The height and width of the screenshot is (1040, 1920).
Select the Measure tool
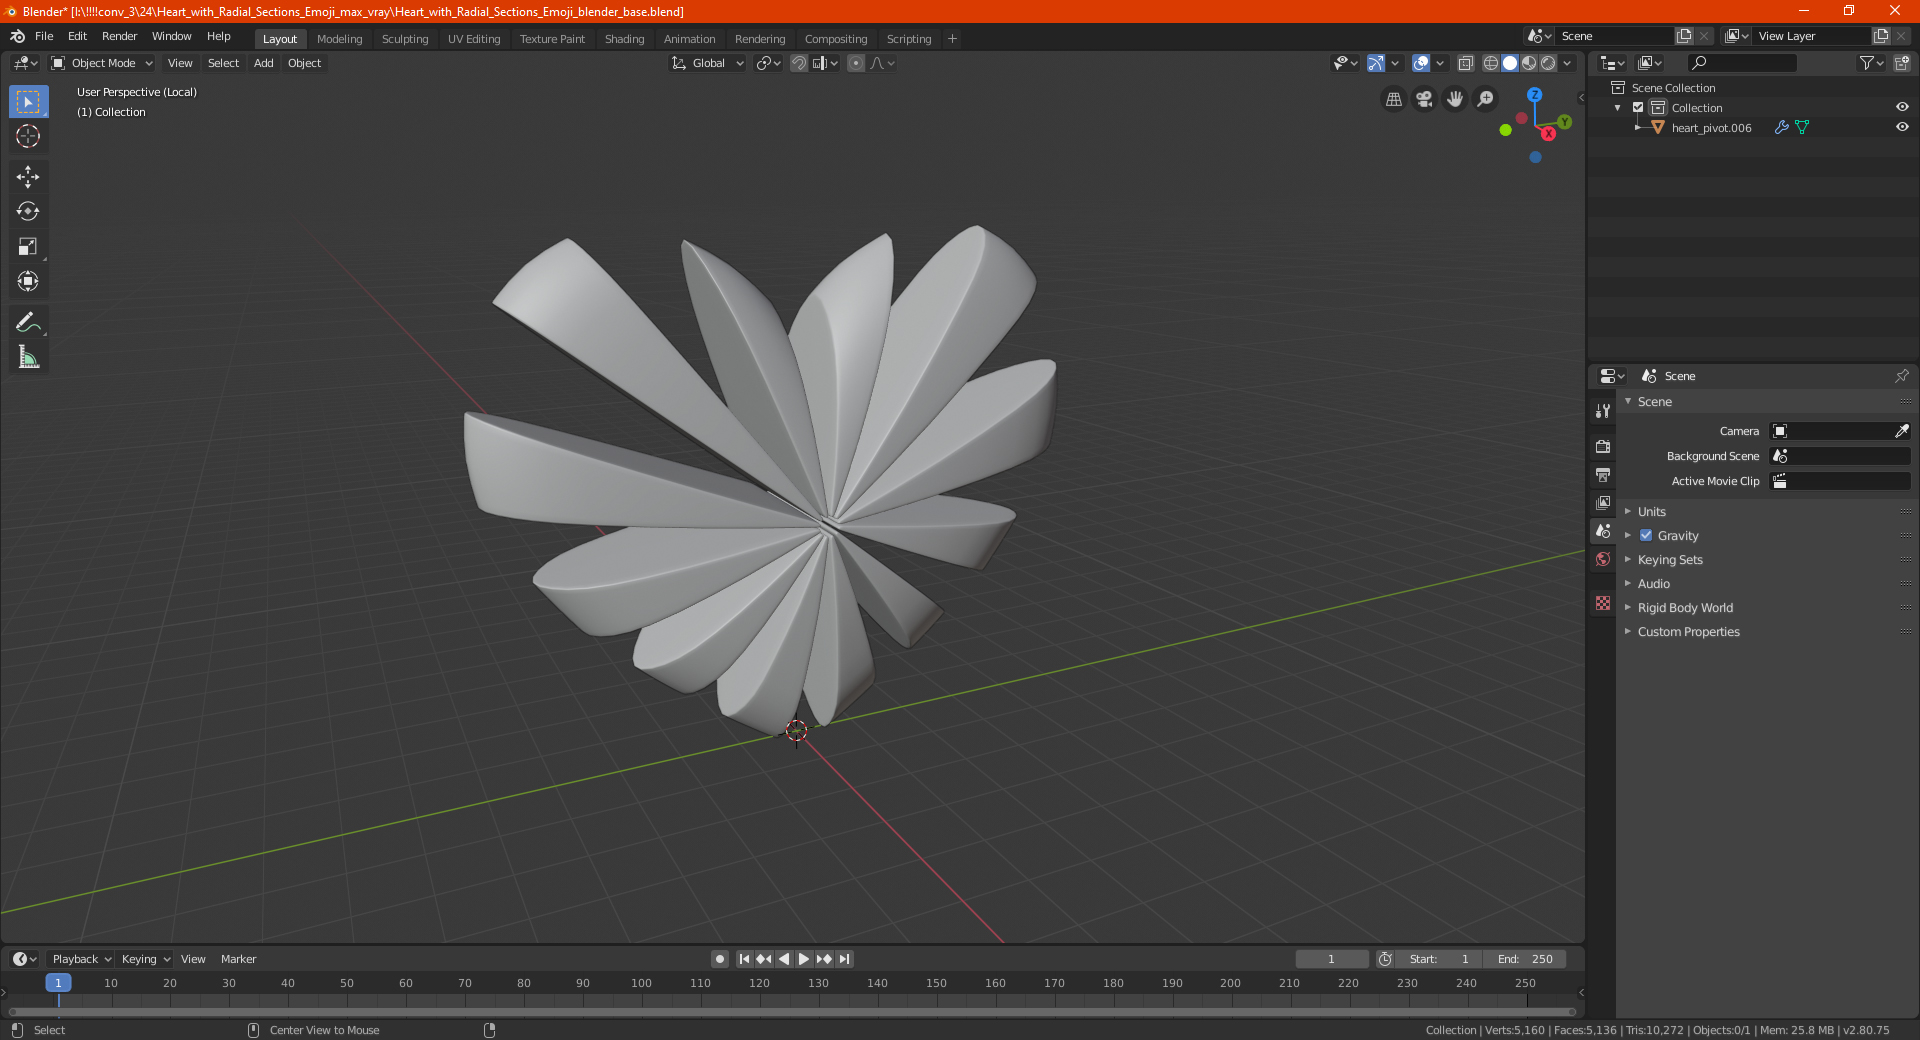click(x=28, y=358)
